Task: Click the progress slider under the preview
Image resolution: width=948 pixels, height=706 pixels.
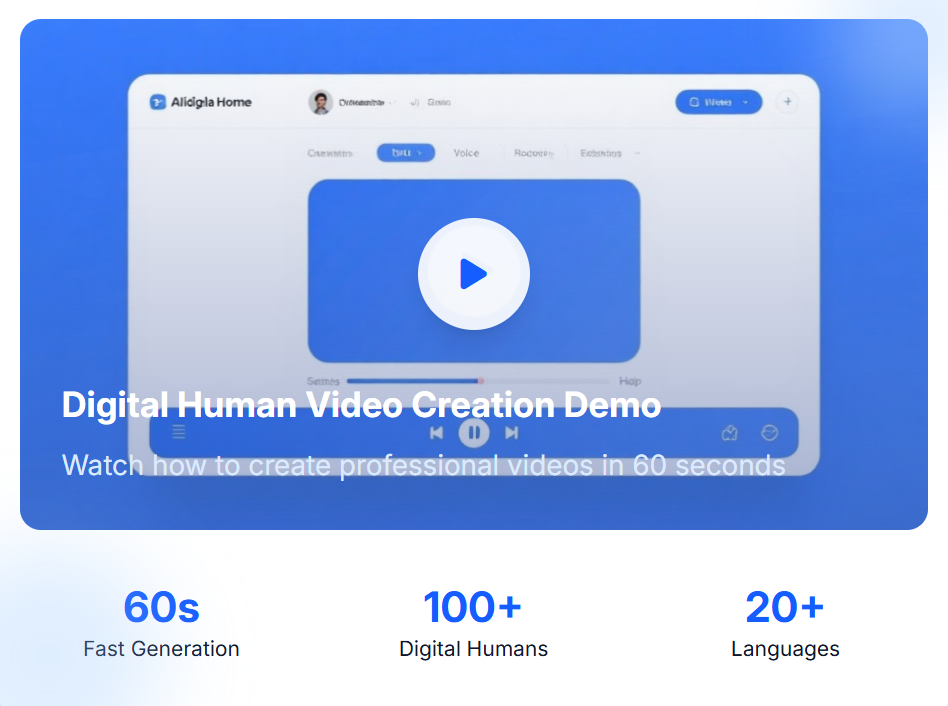Action: tap(477, 381)
